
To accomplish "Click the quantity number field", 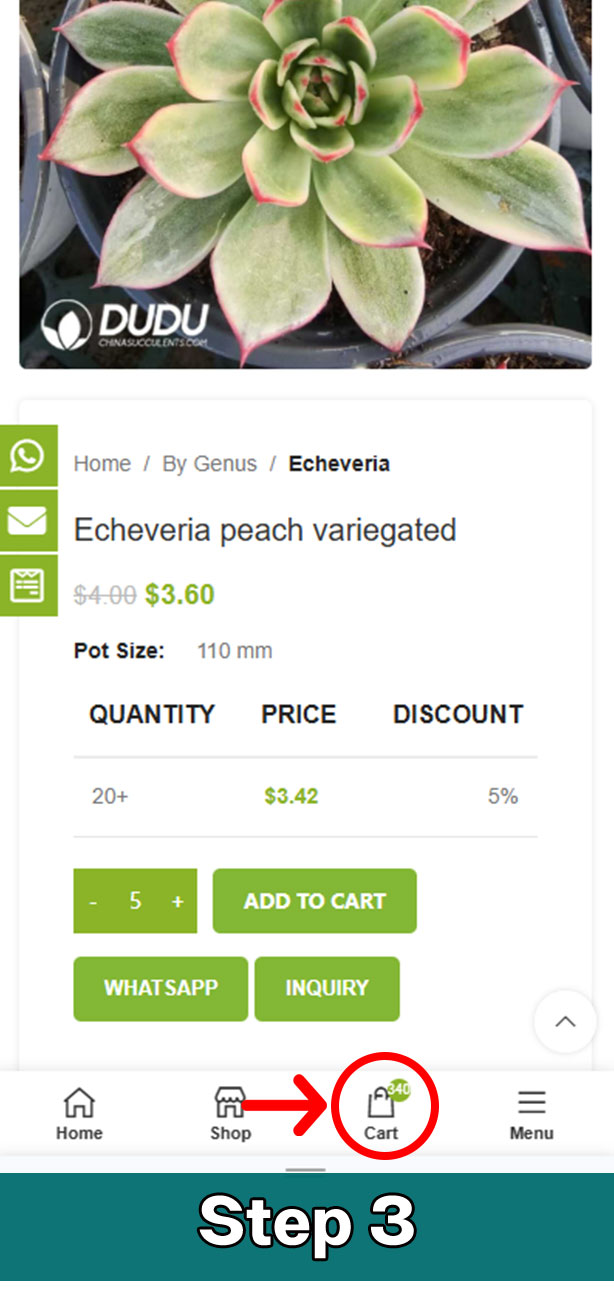I will click(135, 901).
